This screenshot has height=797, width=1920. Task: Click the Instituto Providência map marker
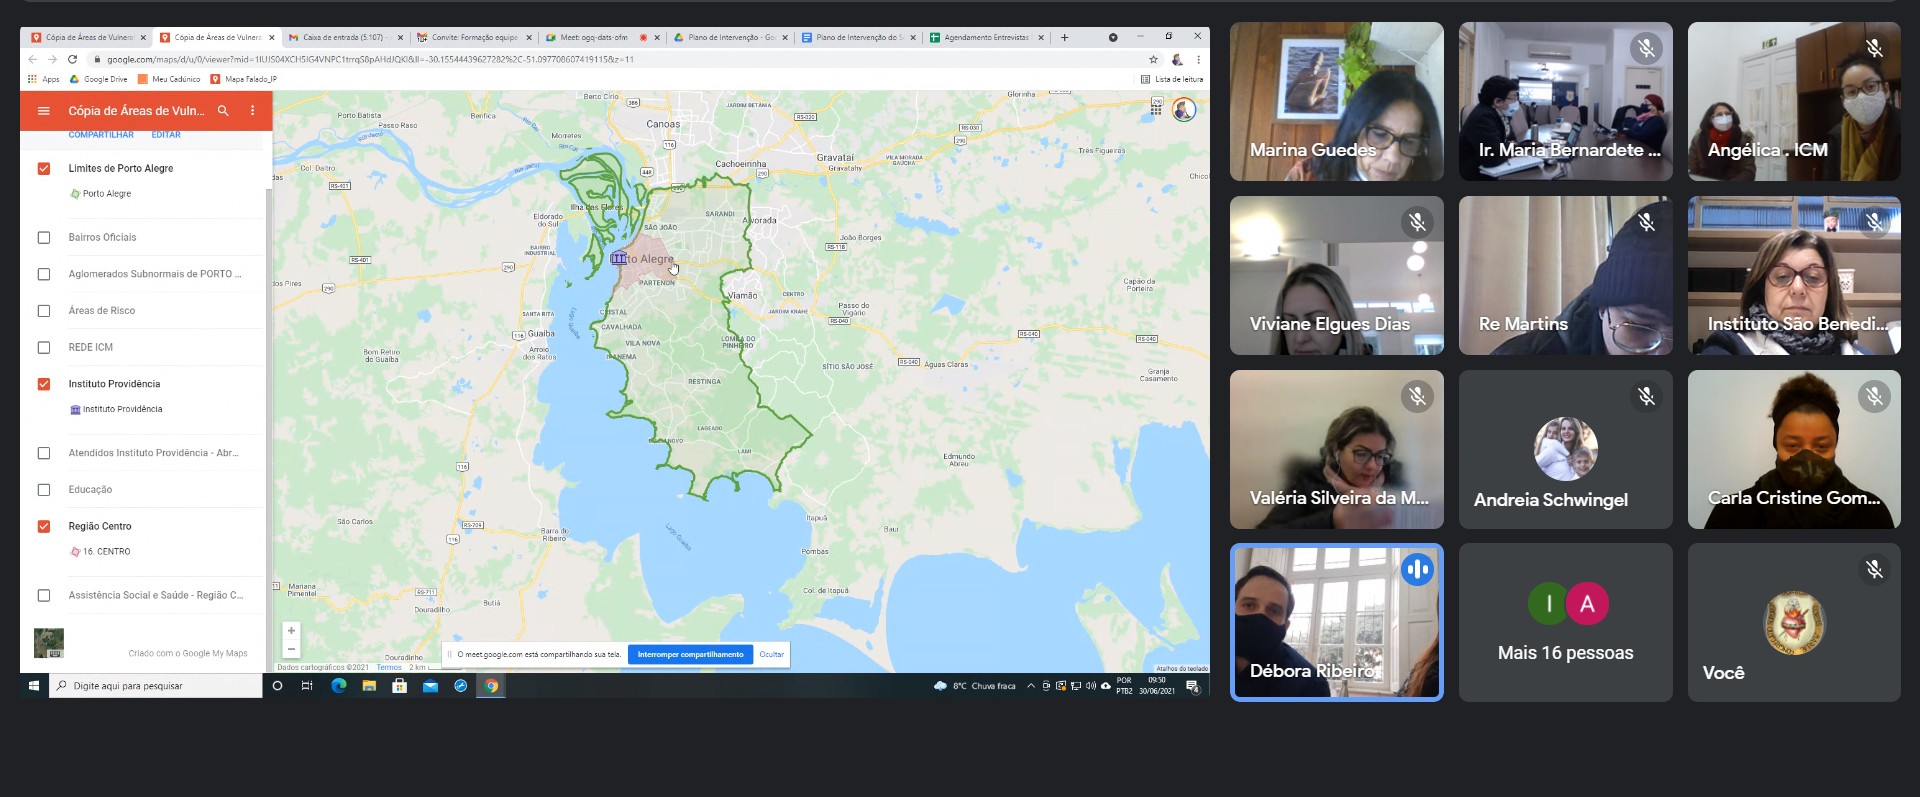pyautogui.click(x=618, y=258)
